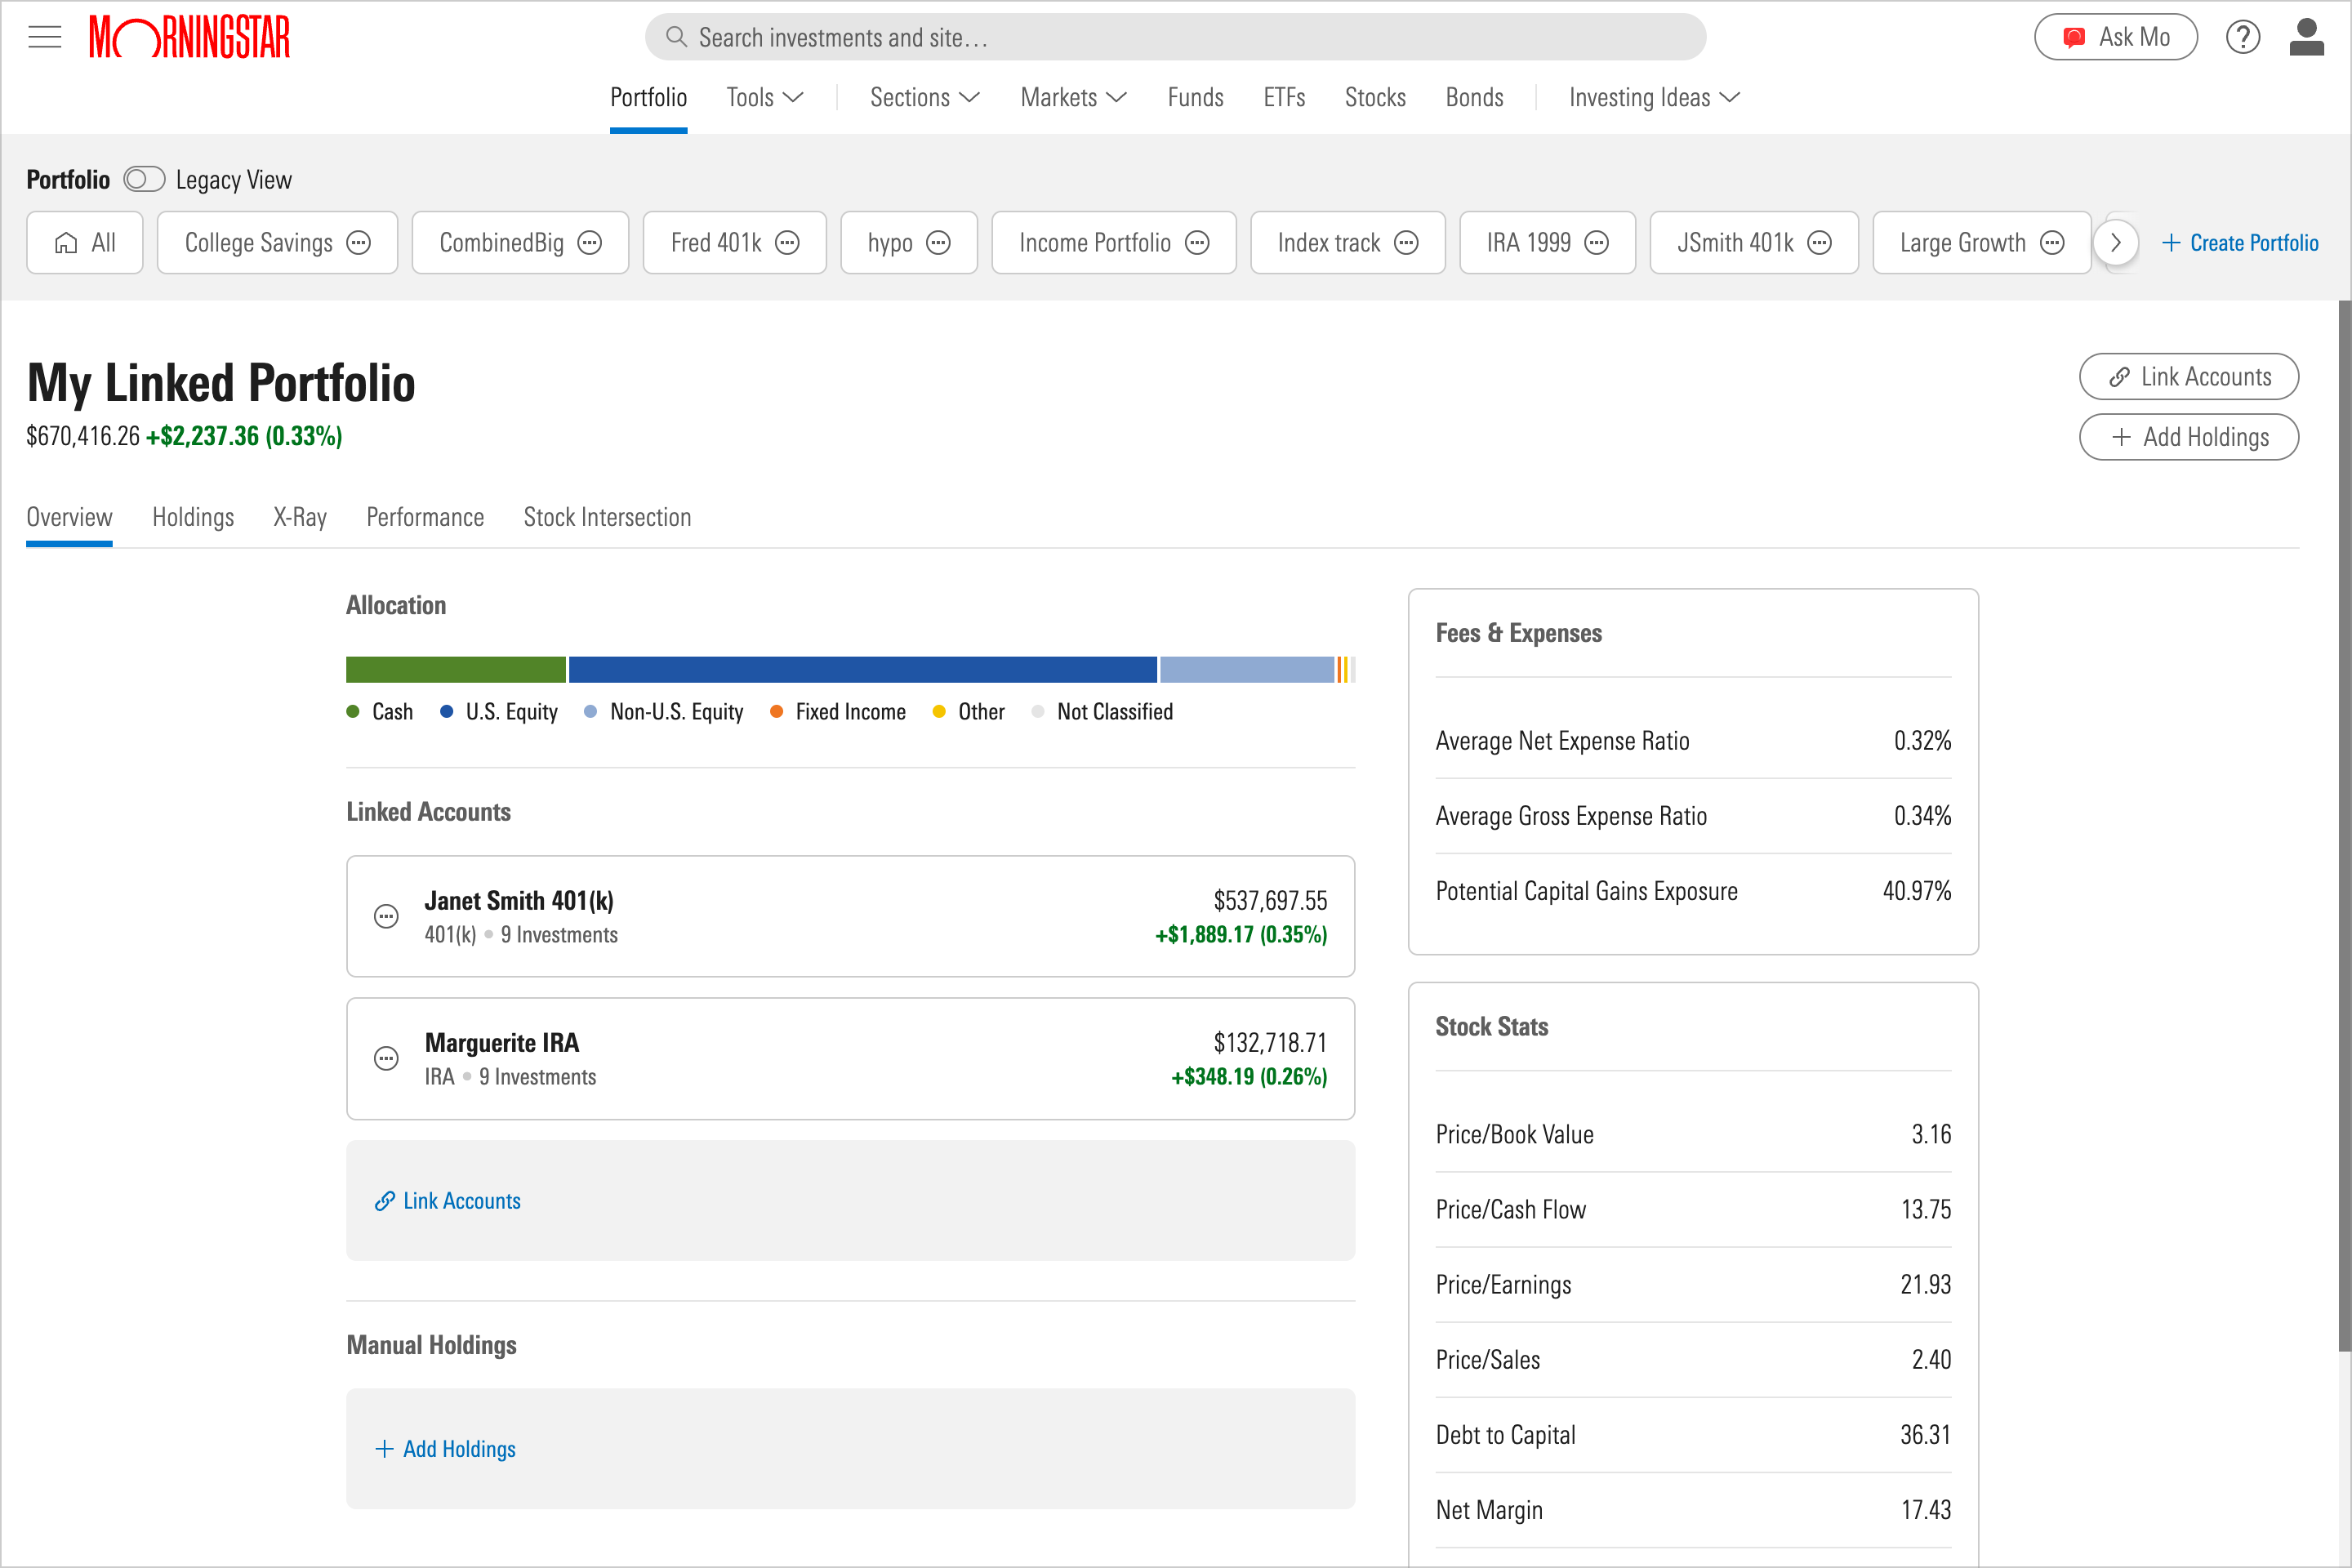The image size is (2352, 1568).
Task: Click the Potential Capital Gains Exposure row
Action: point(1693,891)
